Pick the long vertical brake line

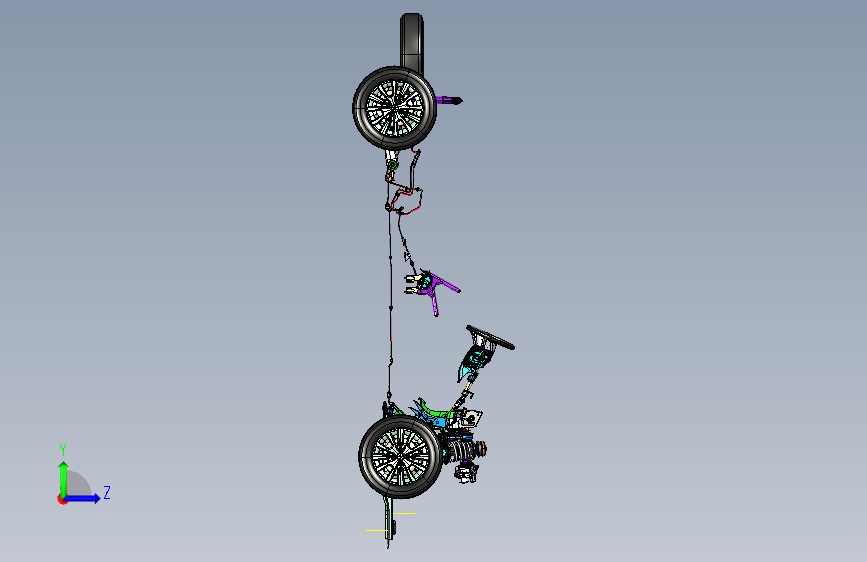[x=390, y=303]
